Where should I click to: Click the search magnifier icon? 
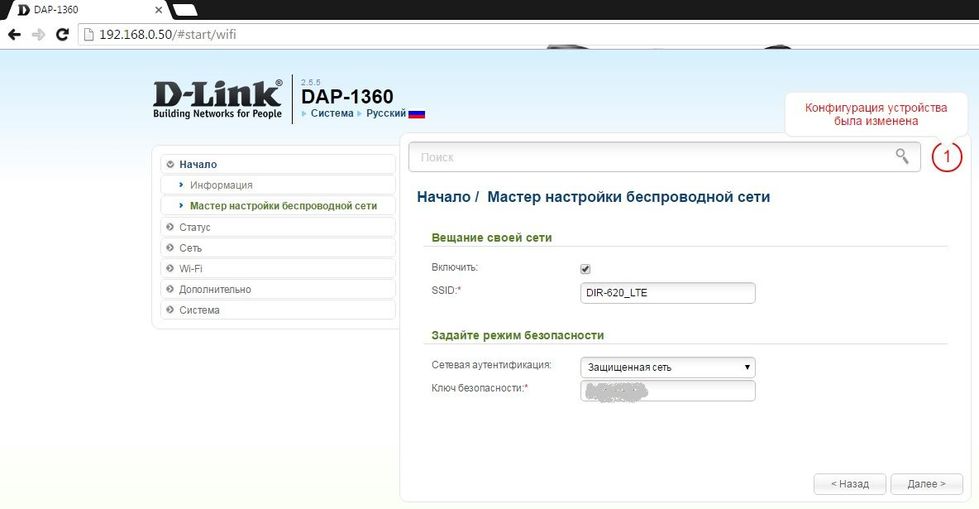tap(902, 156)
